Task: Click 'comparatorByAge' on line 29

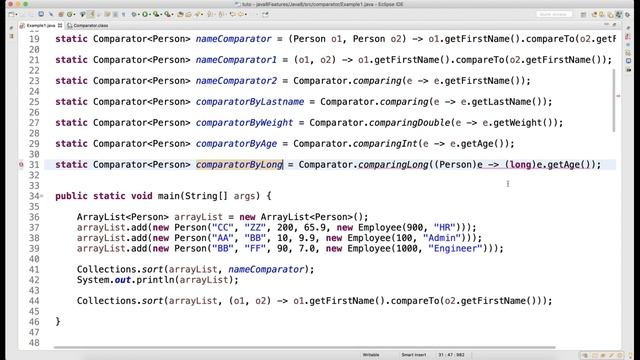Action: 236,144
